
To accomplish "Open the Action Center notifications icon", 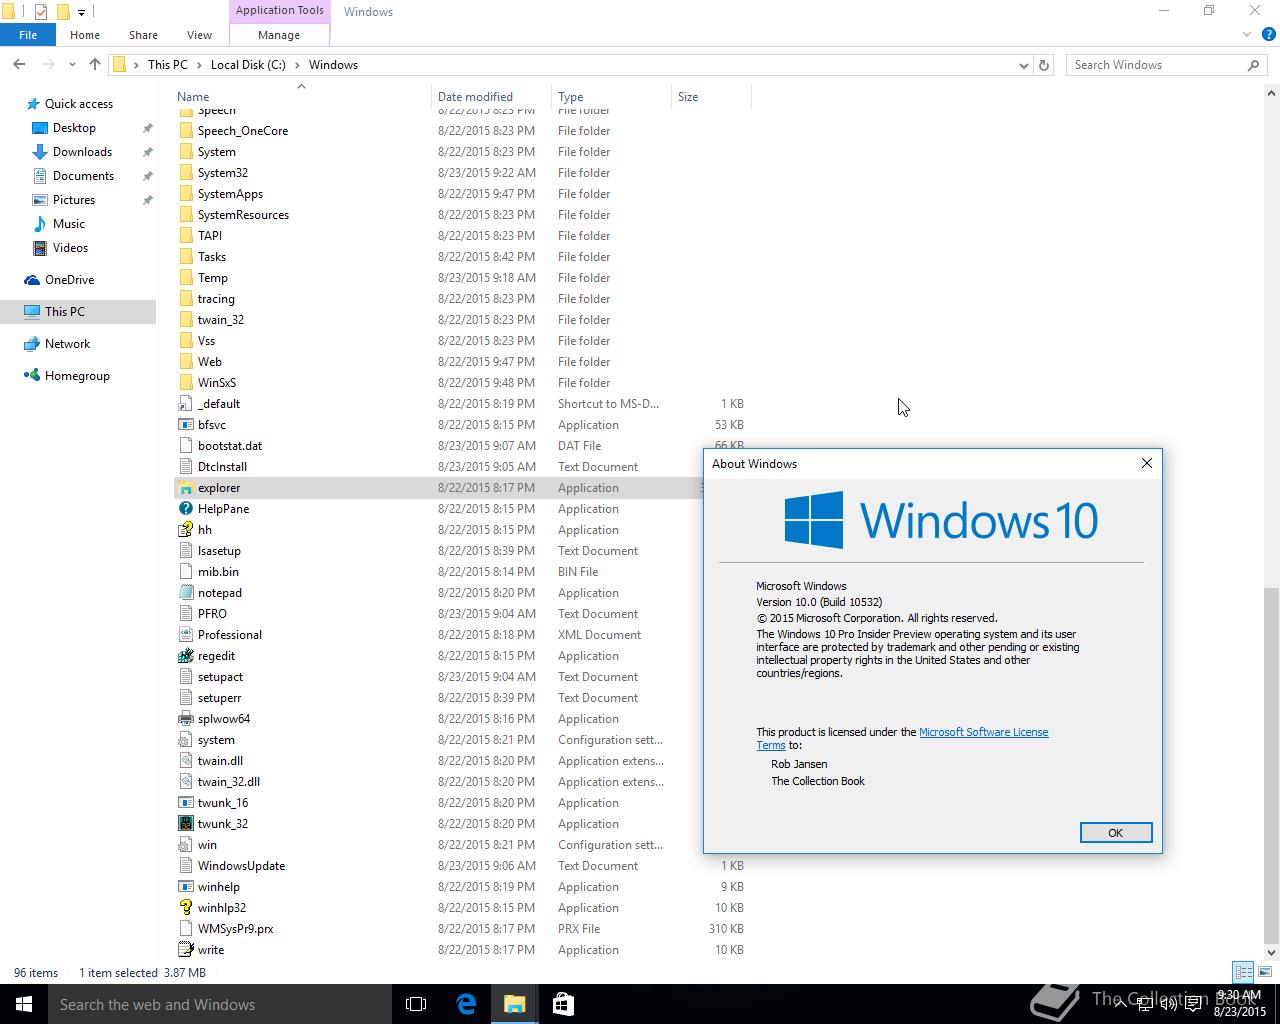I will coord(1193,1004).
